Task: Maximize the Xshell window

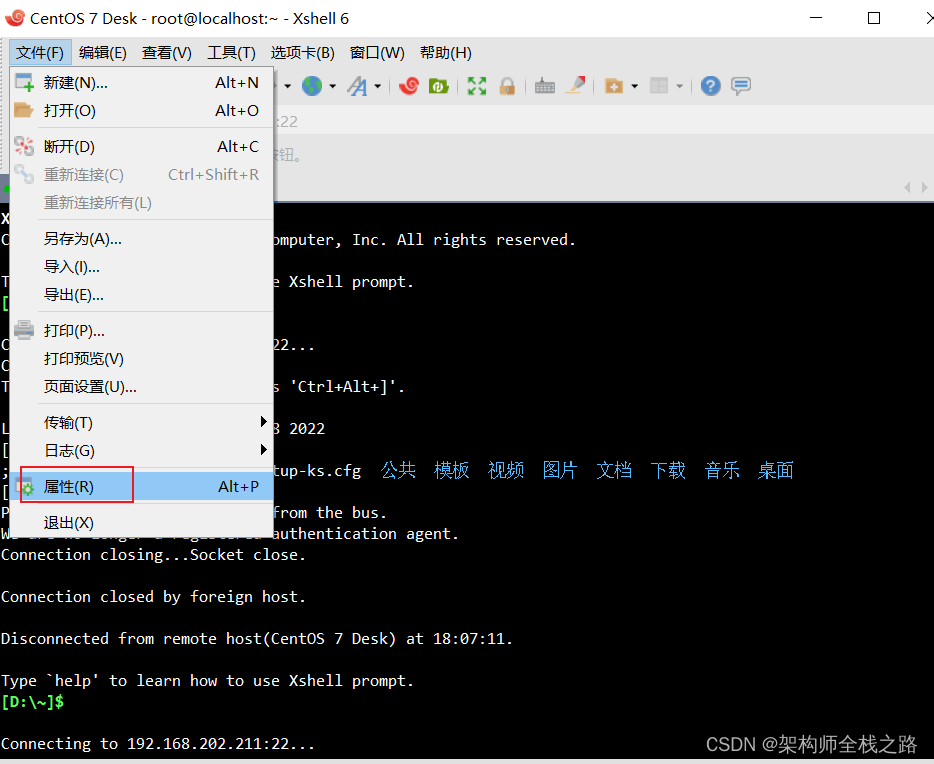Action: coord(873,18)
